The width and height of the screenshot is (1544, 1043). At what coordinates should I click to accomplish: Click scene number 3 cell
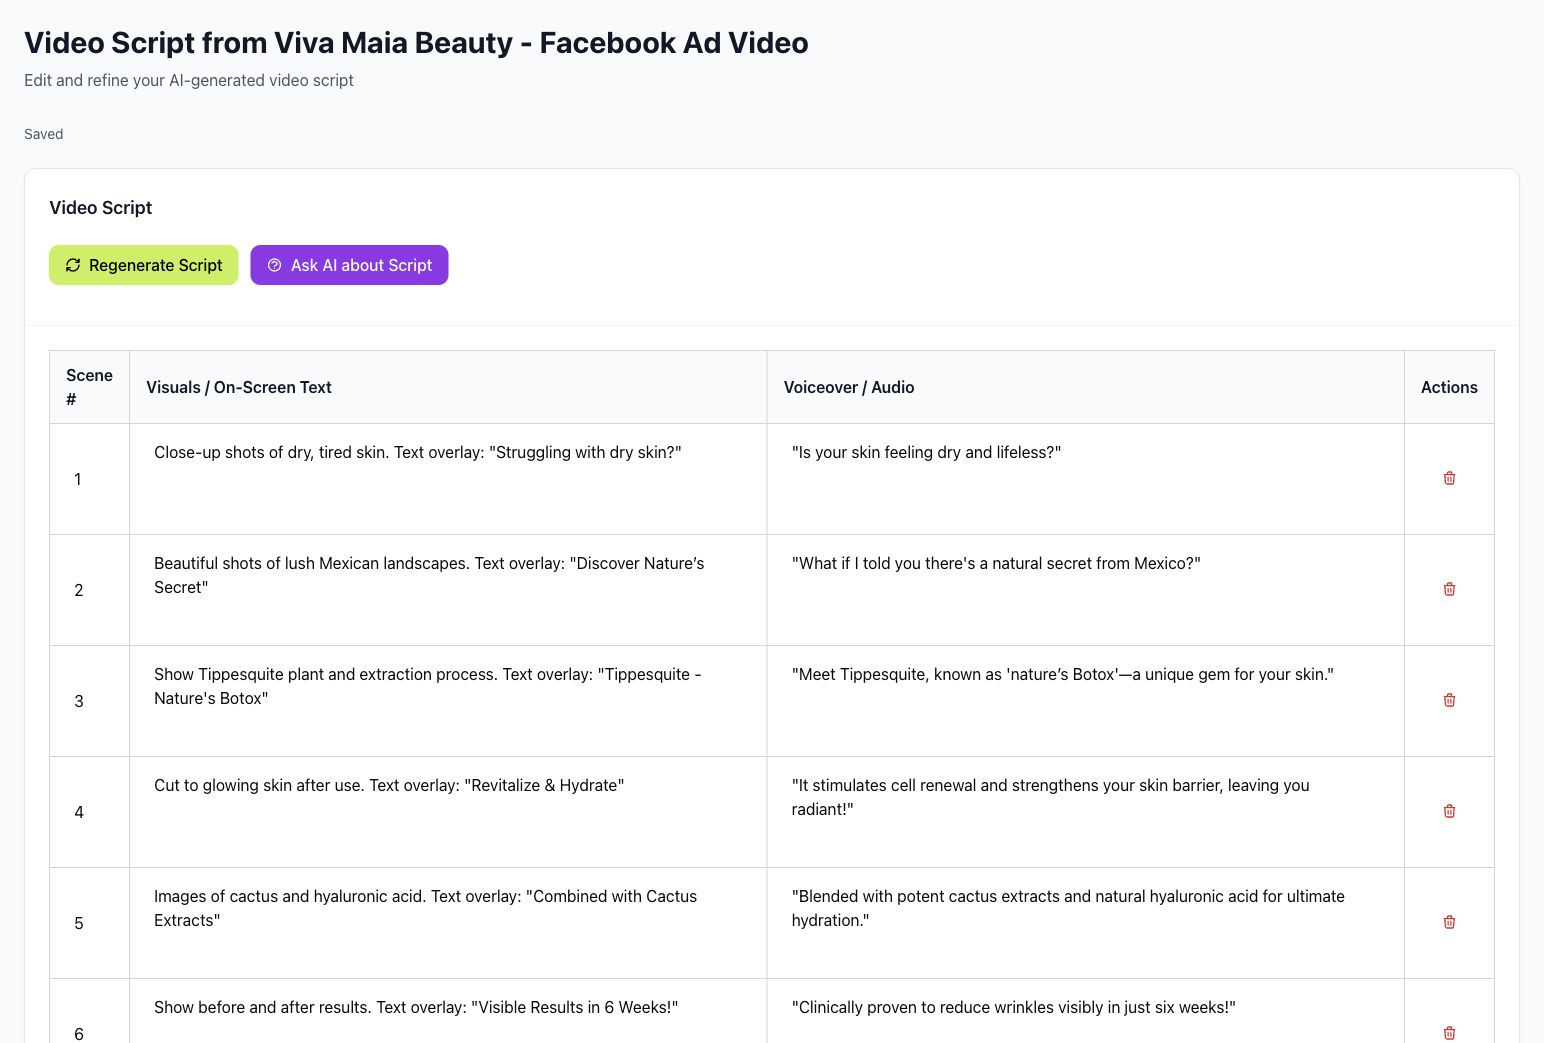tap(90, 701)
